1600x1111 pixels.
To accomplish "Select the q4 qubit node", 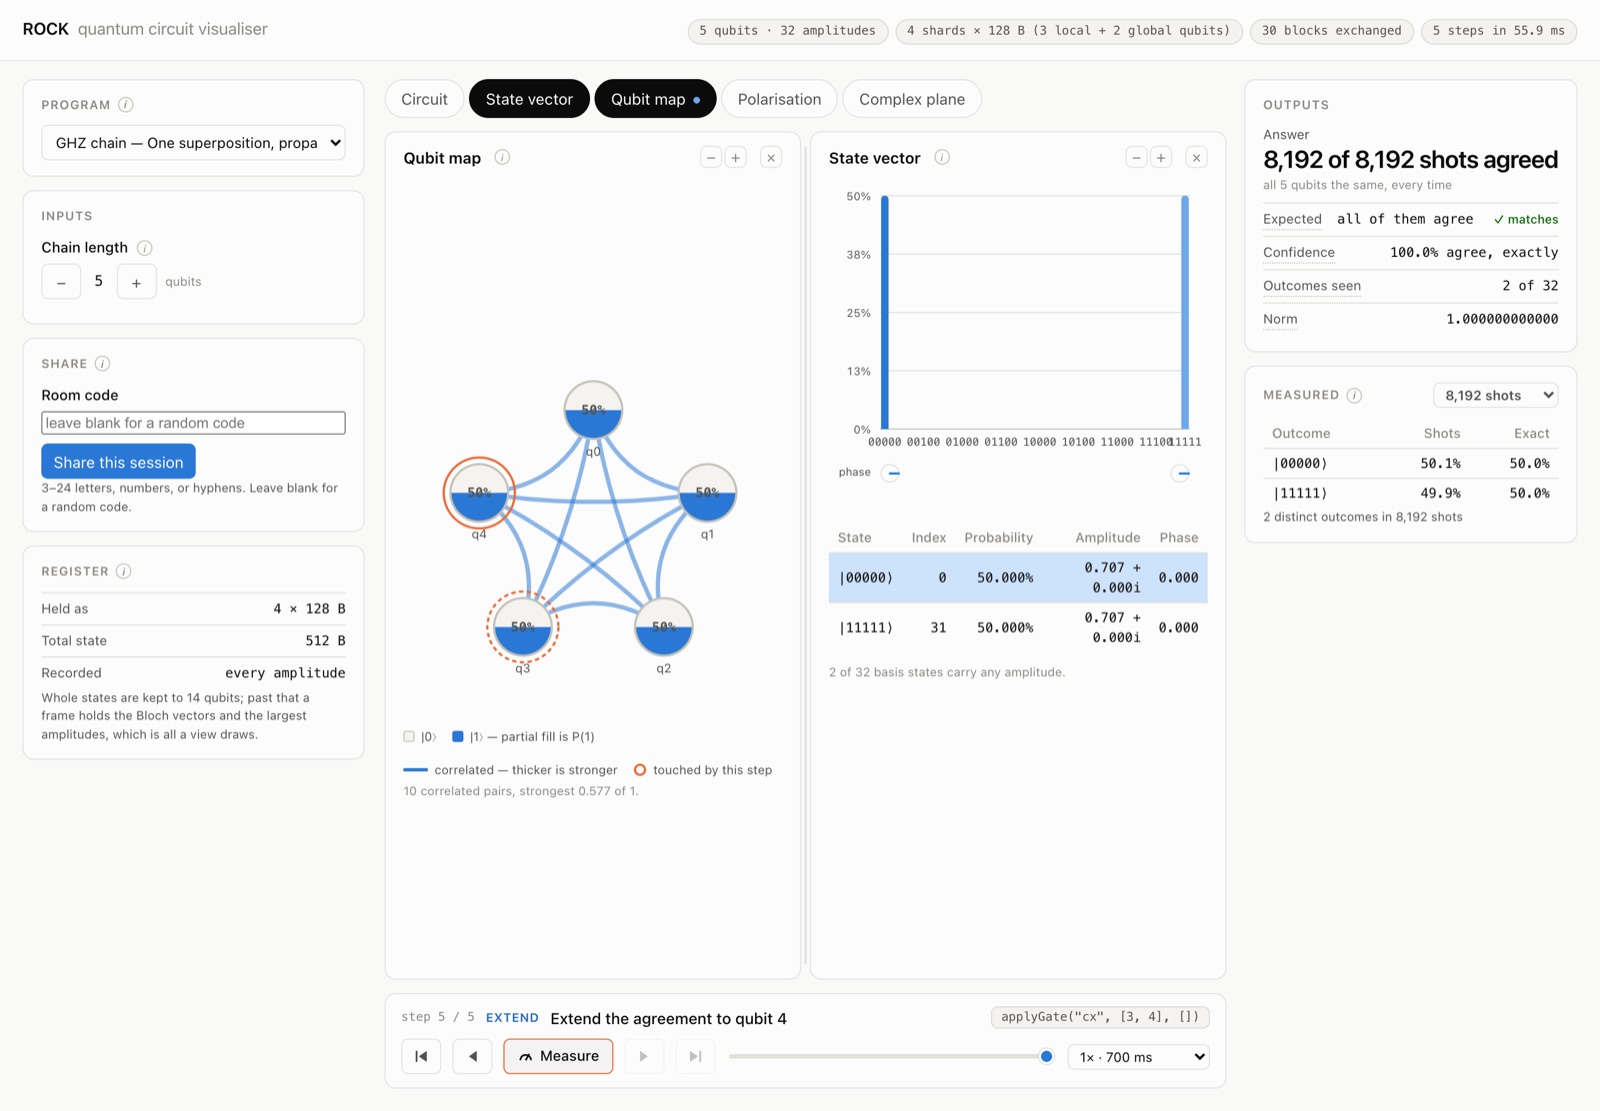I will 479,493.
